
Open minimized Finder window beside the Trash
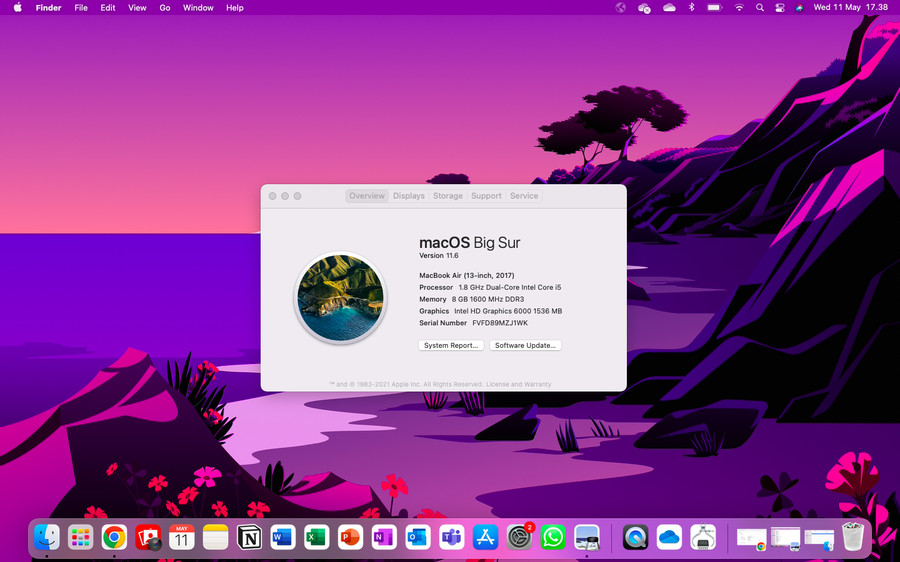[819, 538]
